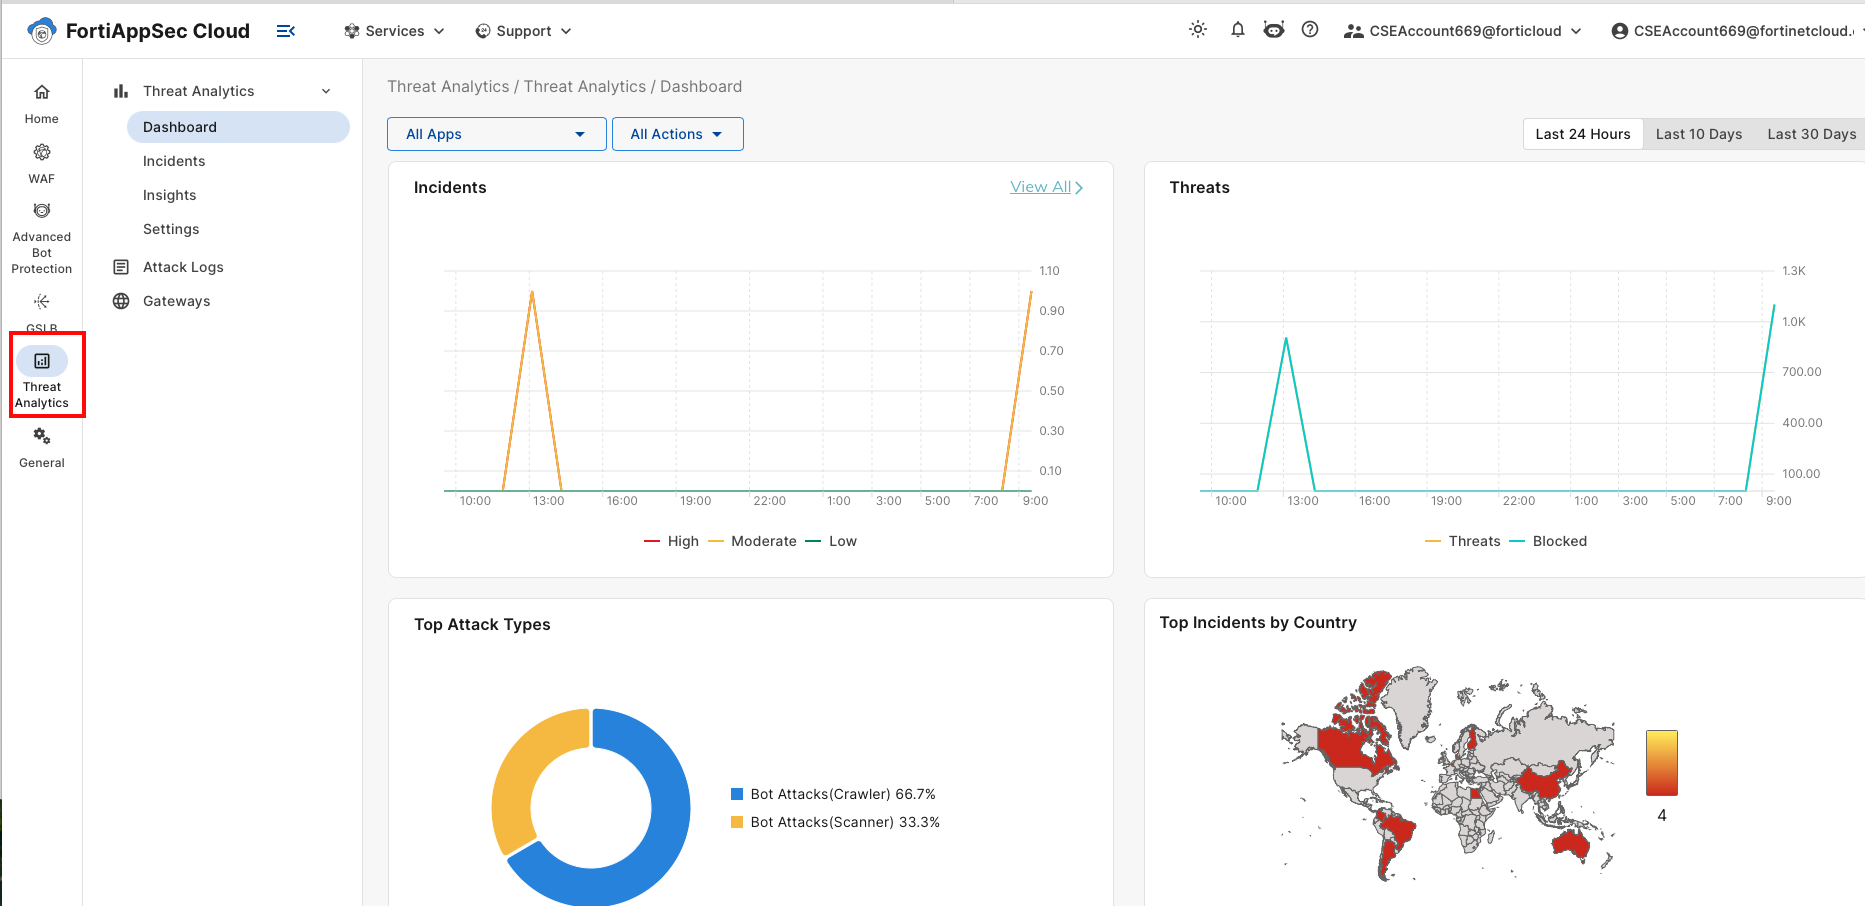Open Gateways in the side menu

coord(177,301)
